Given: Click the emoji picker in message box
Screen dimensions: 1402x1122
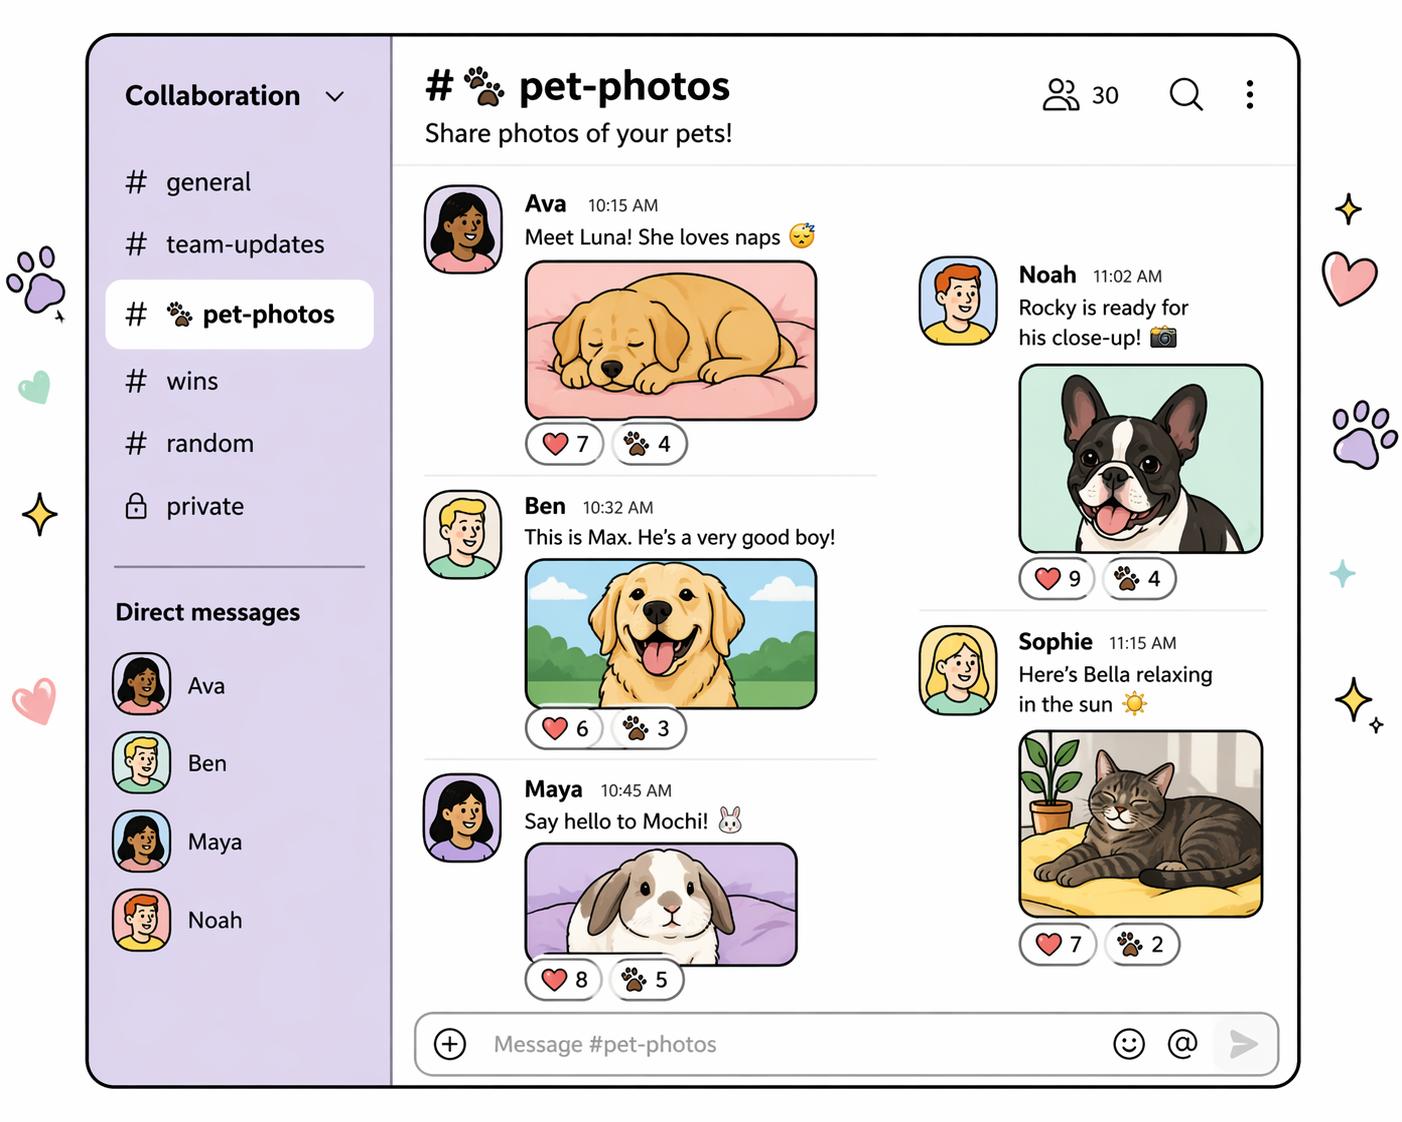Looking at the screenshot, I should click(1129, 1044).
